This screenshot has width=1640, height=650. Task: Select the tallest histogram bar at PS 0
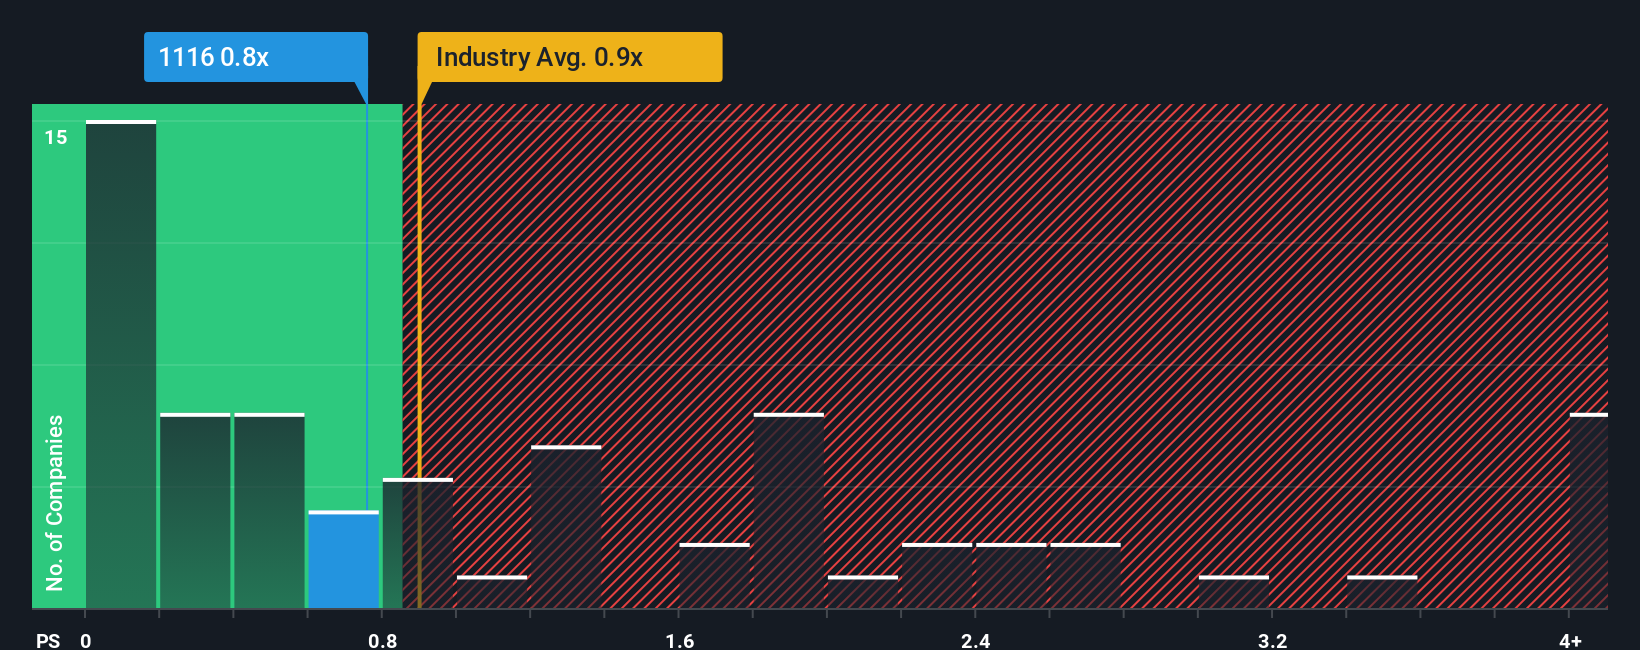tap(121, 364)
